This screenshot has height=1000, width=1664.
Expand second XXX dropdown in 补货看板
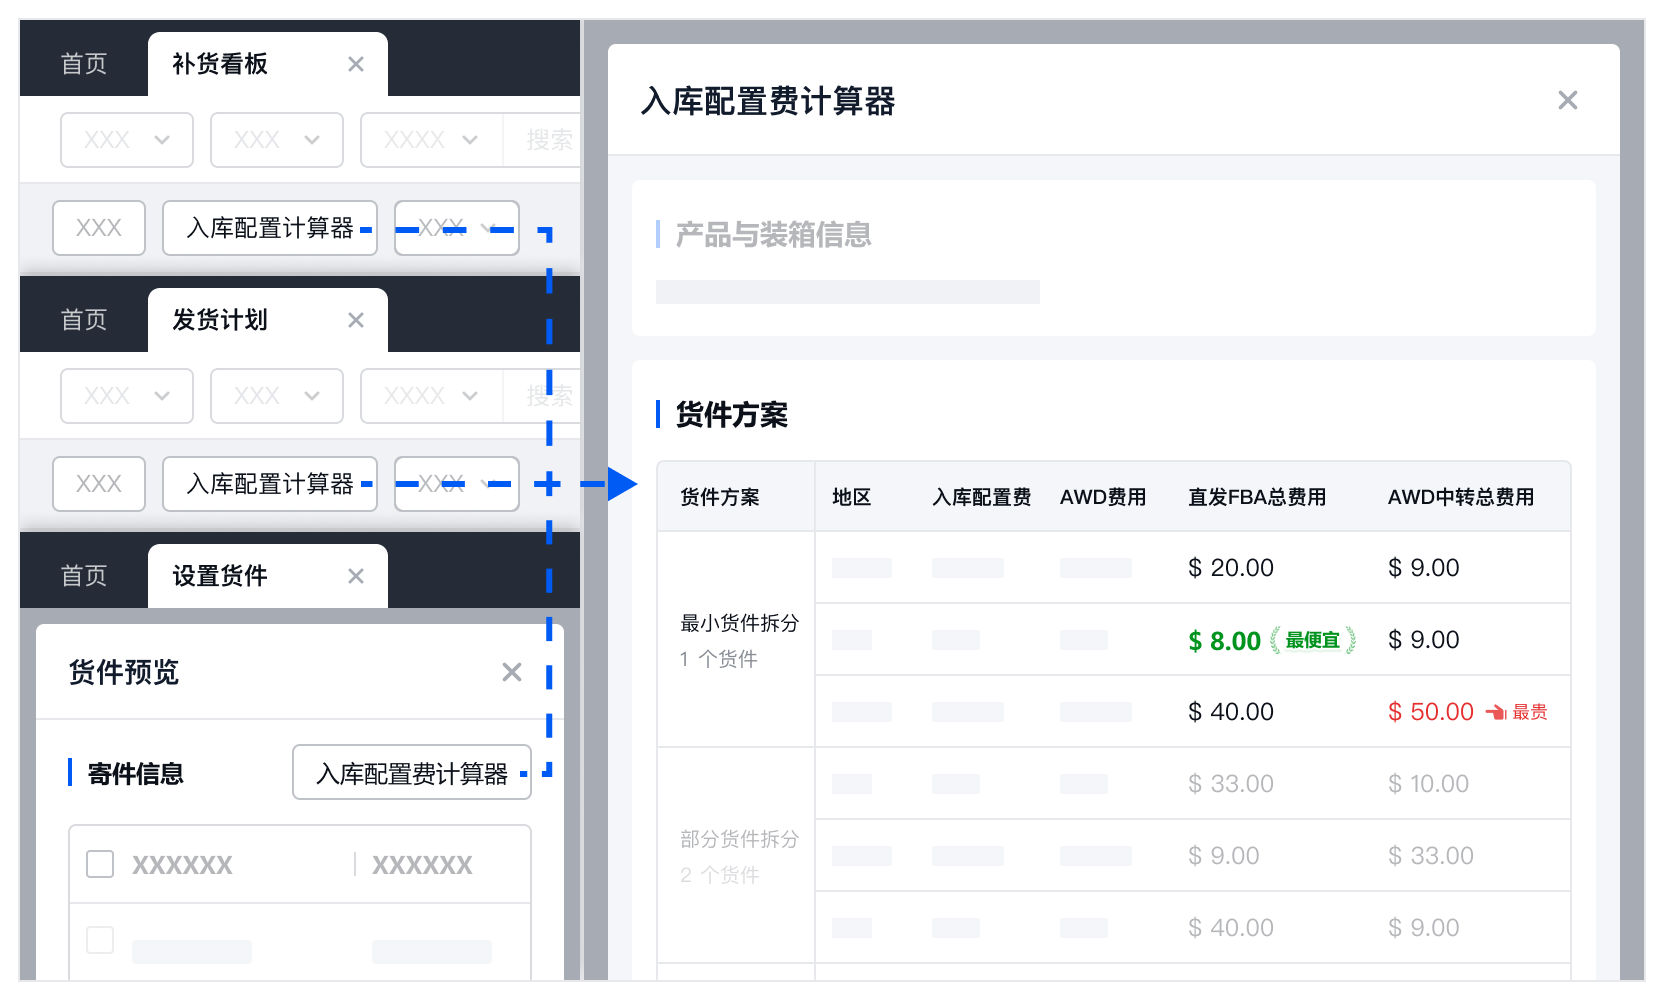pyautogui.click(x=277, y=140)
